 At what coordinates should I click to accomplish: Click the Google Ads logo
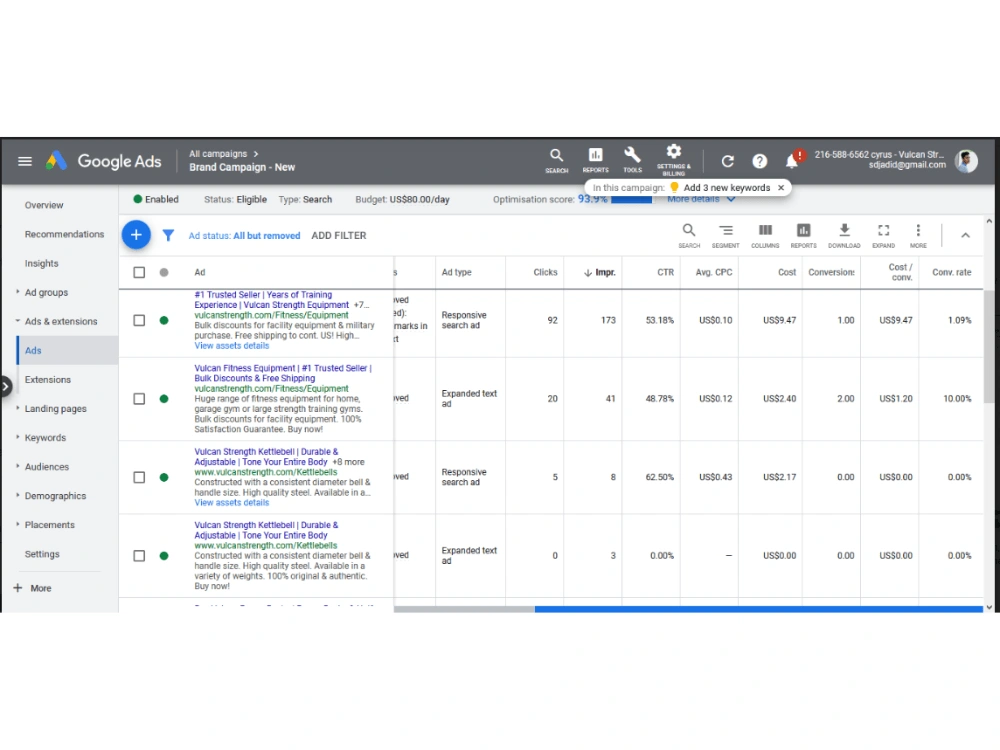103,161
